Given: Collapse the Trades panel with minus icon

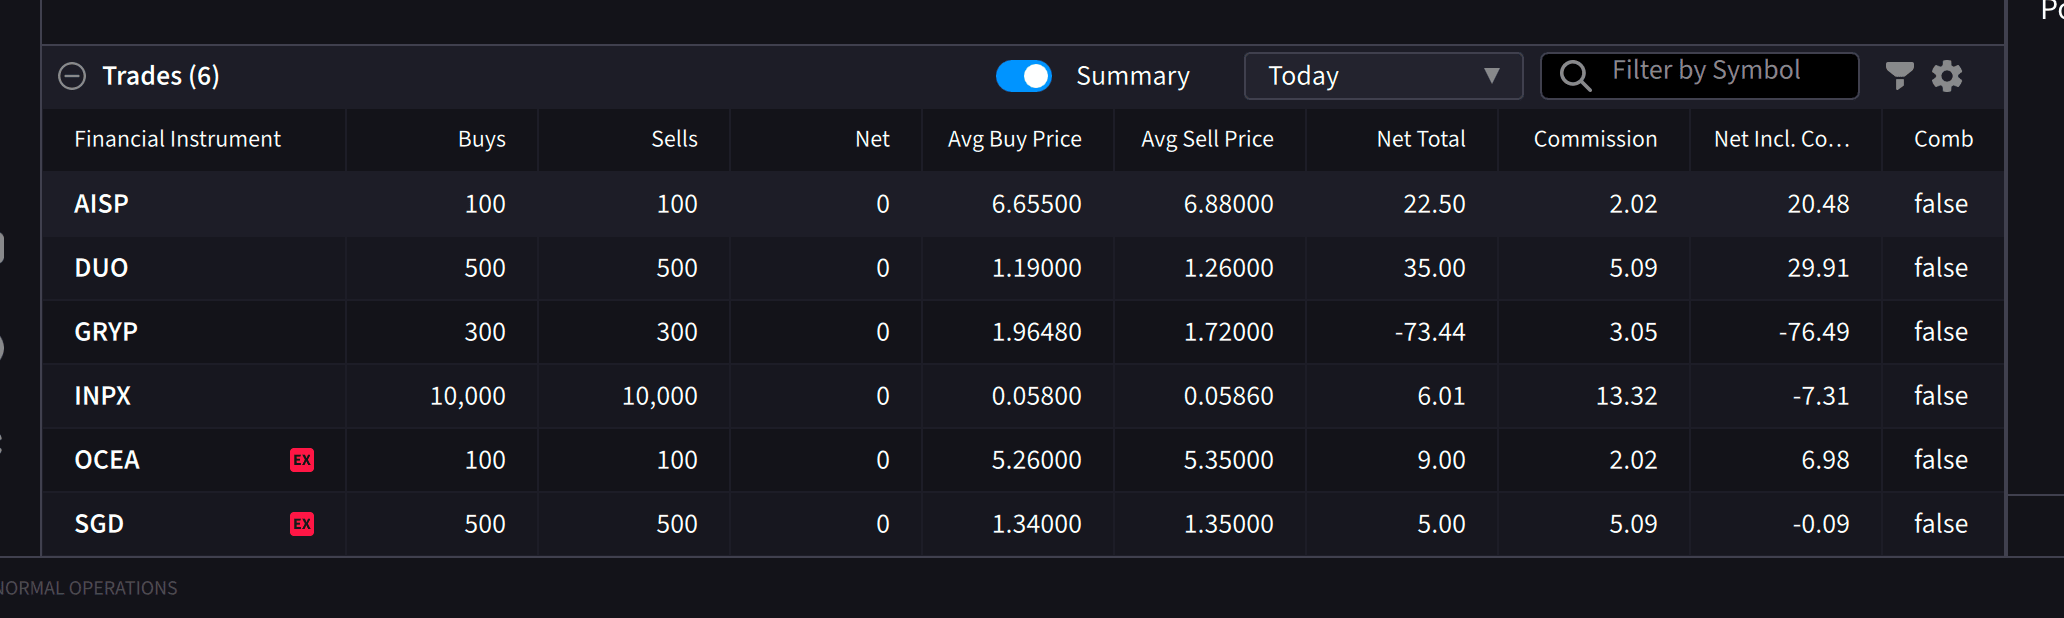Looking at the screenshot, I should pyautogui.click(x=72, y=76).
